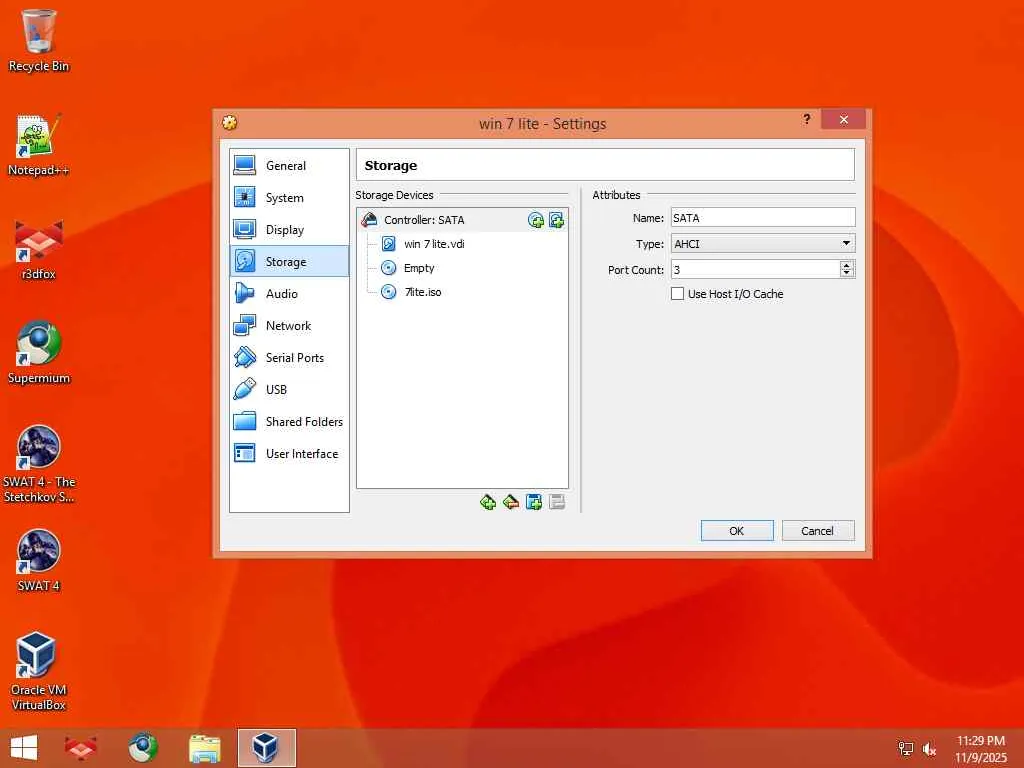Viewport: 1024px width, 768px height.
Task: Click add optical drive icon on SATA controller
Action: [536, 220]
